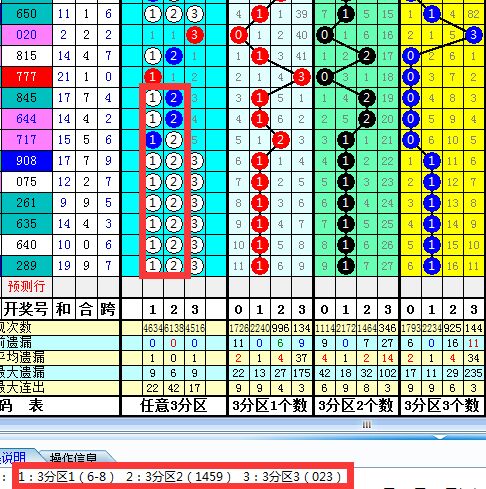486x489 pixels.
Task: Click the red ball 3 in row 777
Action: click(301, 77)
